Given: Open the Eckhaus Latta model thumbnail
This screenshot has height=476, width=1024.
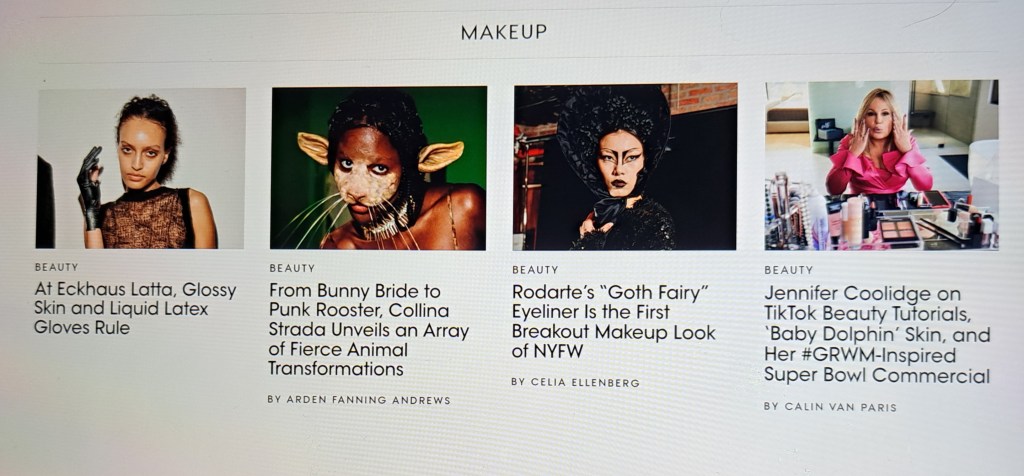Looking at the screenshot, I should pyautogui.click(x=140, y=168).
